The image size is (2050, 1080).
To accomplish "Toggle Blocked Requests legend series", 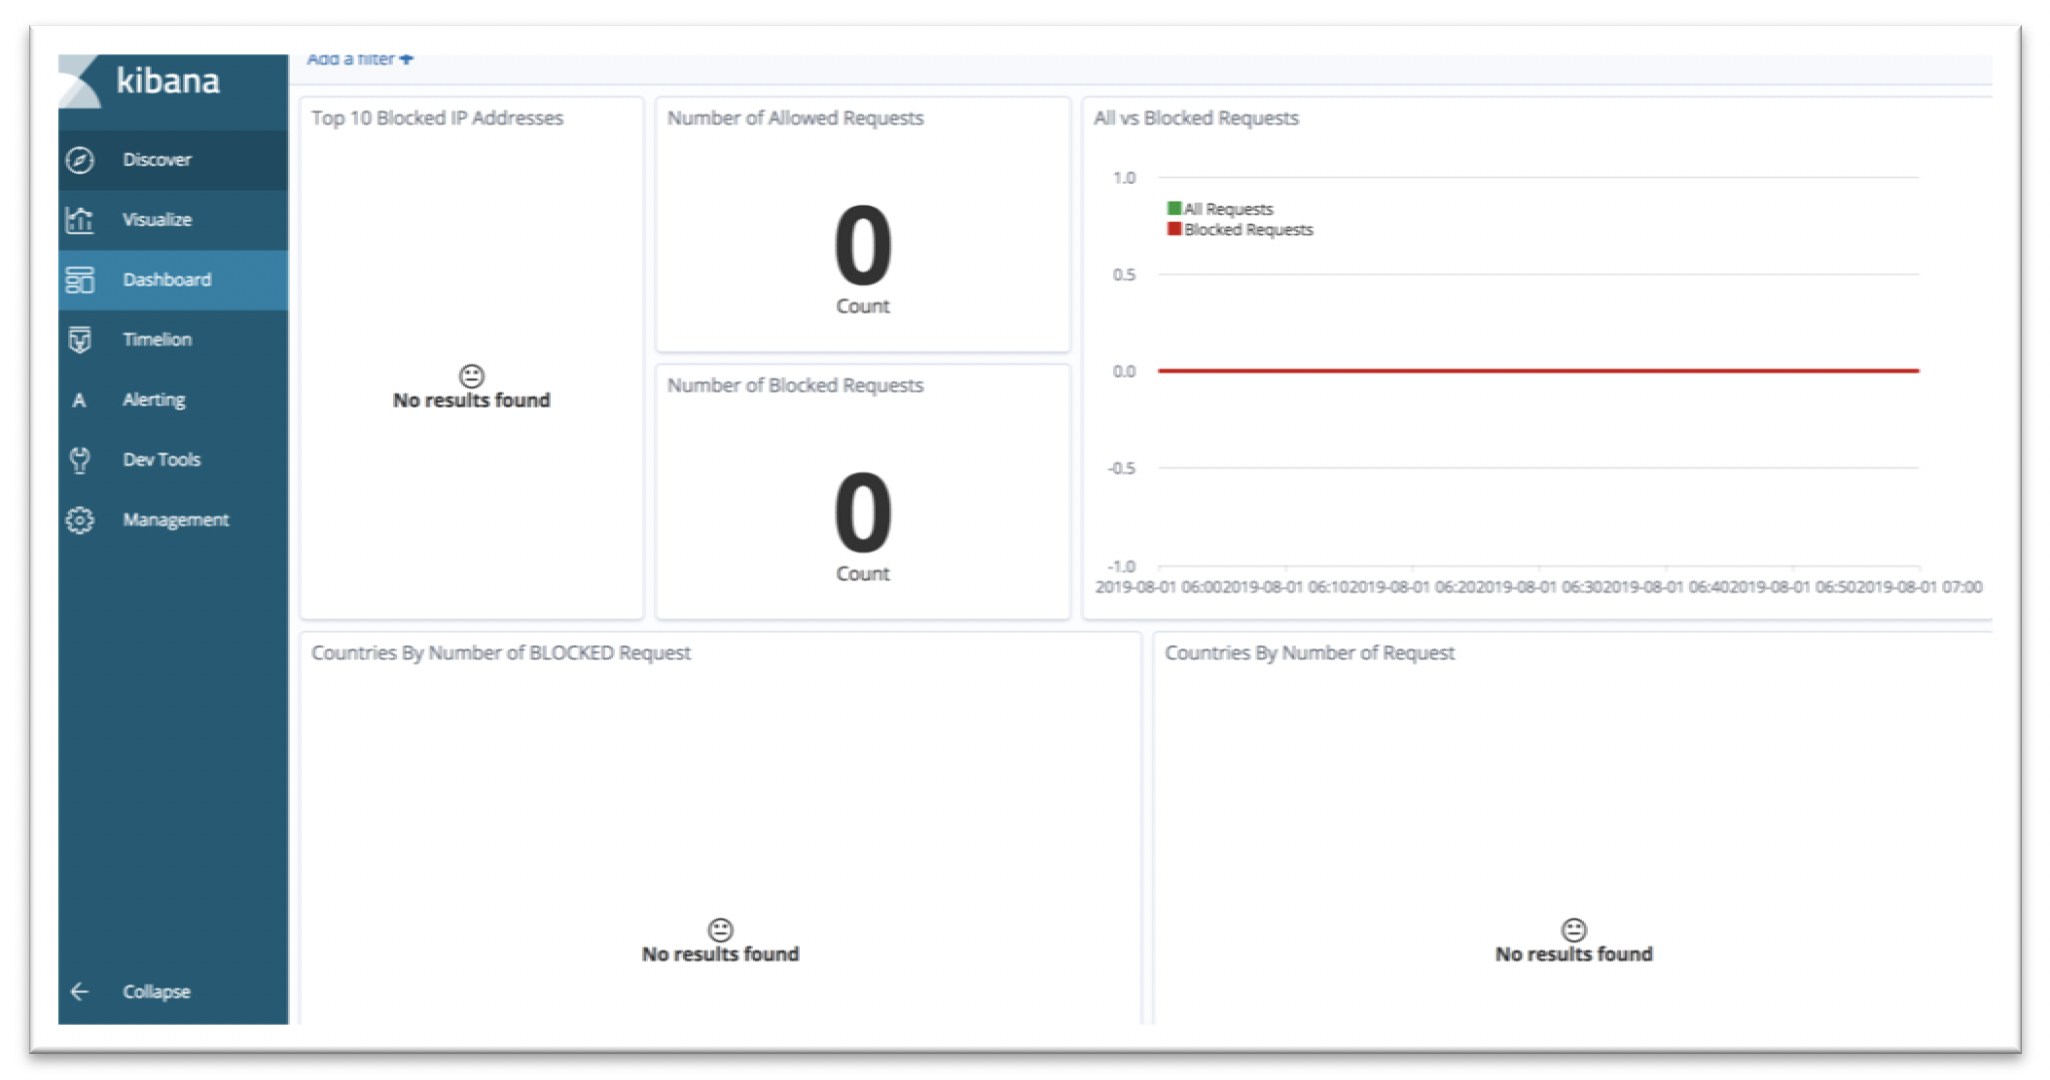I will [1247, 230].
